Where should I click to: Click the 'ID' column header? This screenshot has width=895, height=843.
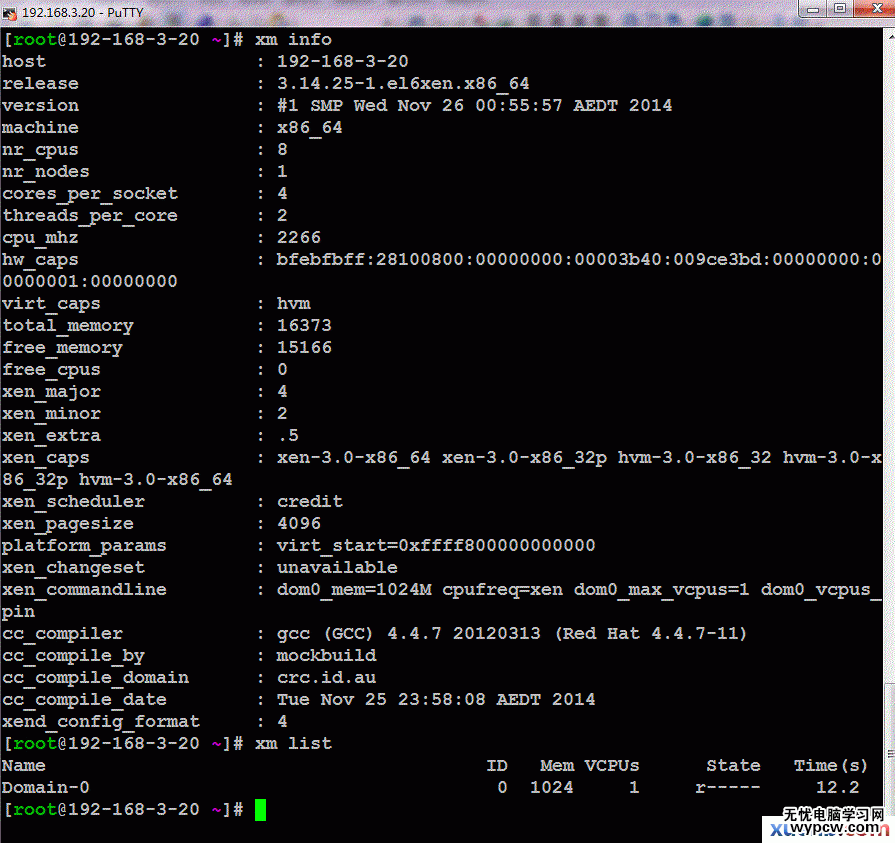click(497, 765)
